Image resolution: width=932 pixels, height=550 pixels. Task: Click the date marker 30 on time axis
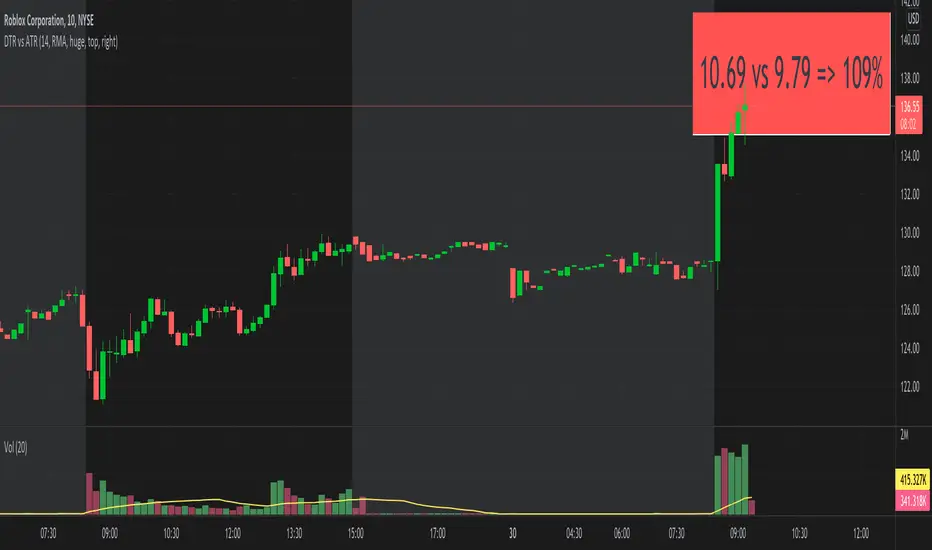click(512, 533)
